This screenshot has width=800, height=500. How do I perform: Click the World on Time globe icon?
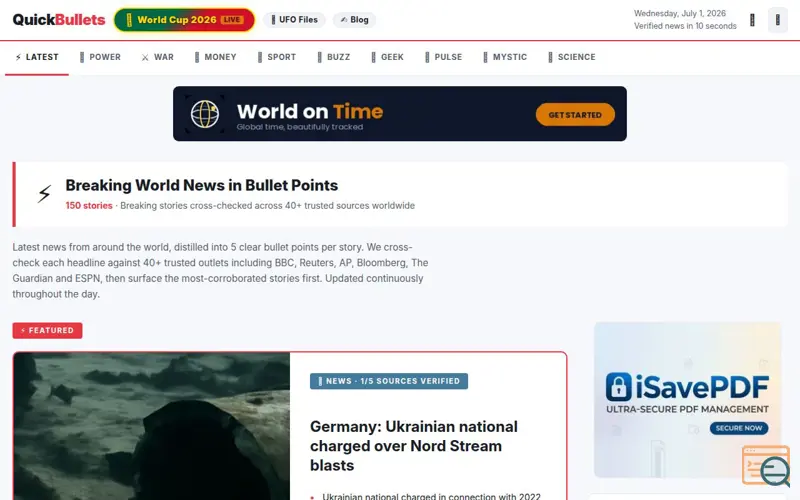[x=205, y=114]
